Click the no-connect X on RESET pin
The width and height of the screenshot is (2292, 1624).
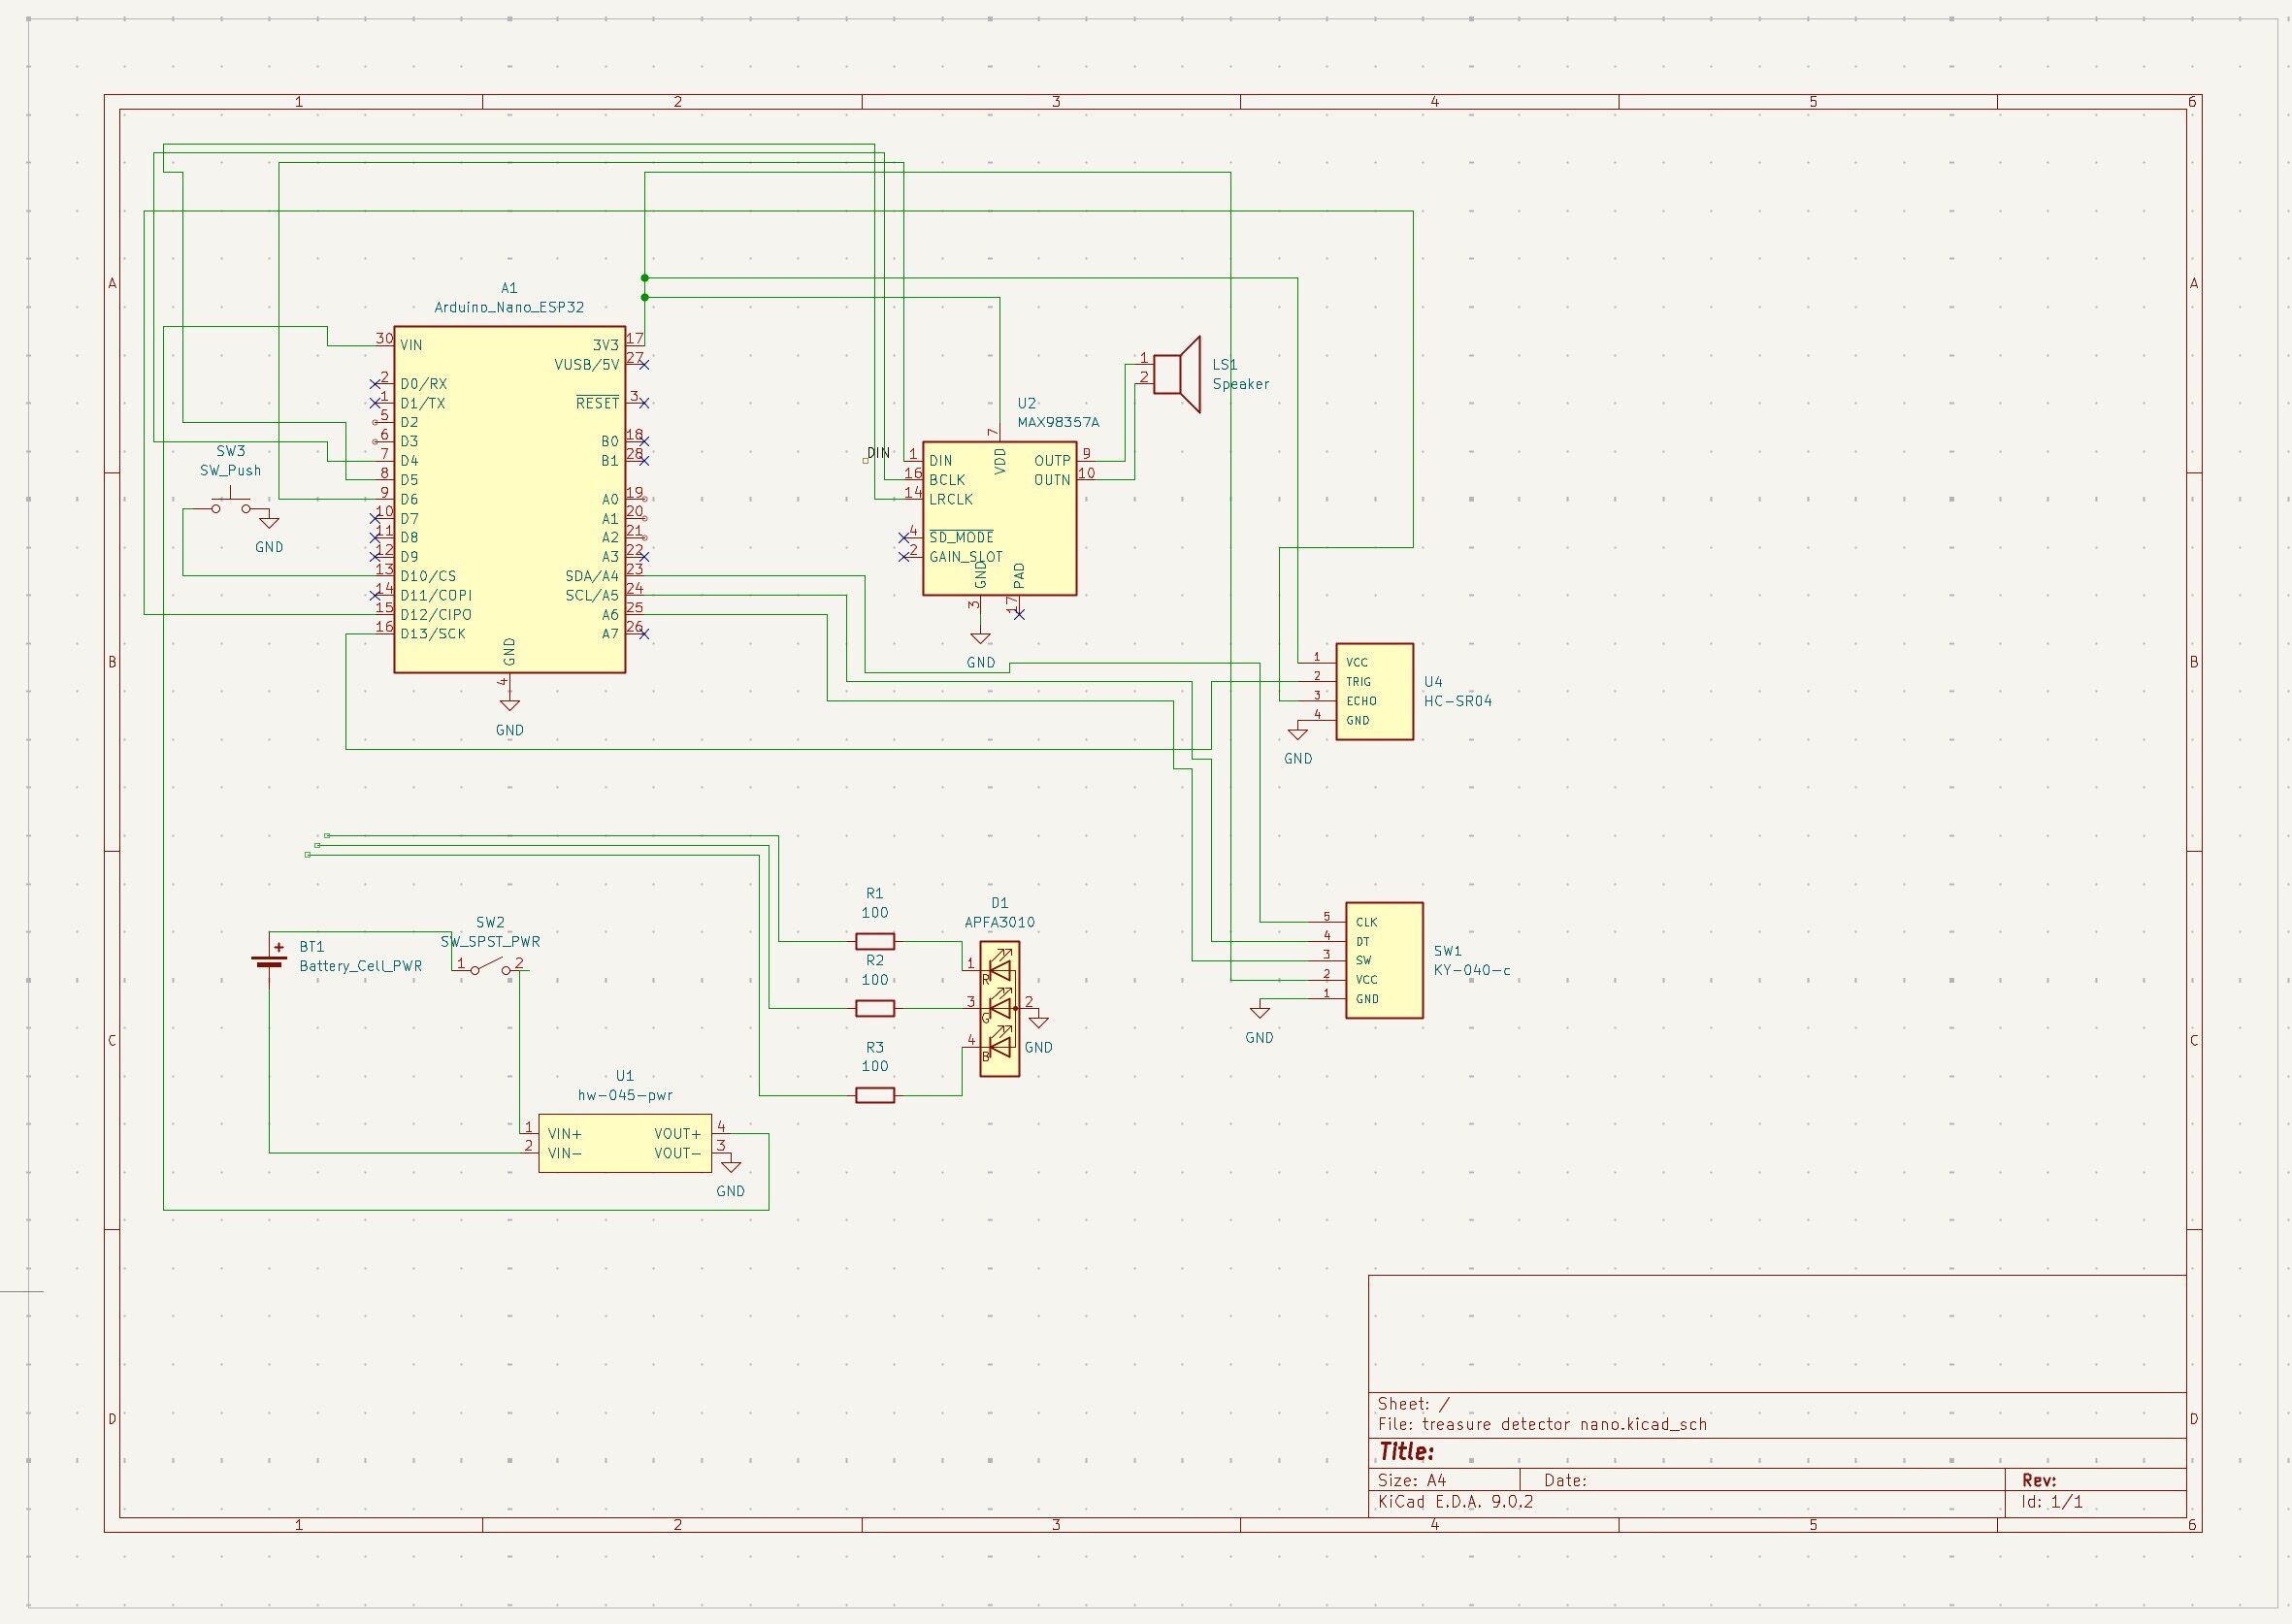[x=644, y=403]
